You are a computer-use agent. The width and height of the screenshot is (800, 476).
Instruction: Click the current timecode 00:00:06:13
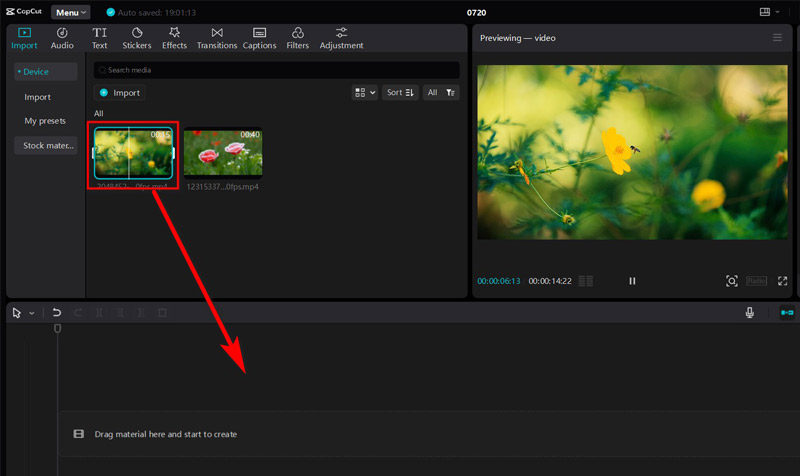498,281
